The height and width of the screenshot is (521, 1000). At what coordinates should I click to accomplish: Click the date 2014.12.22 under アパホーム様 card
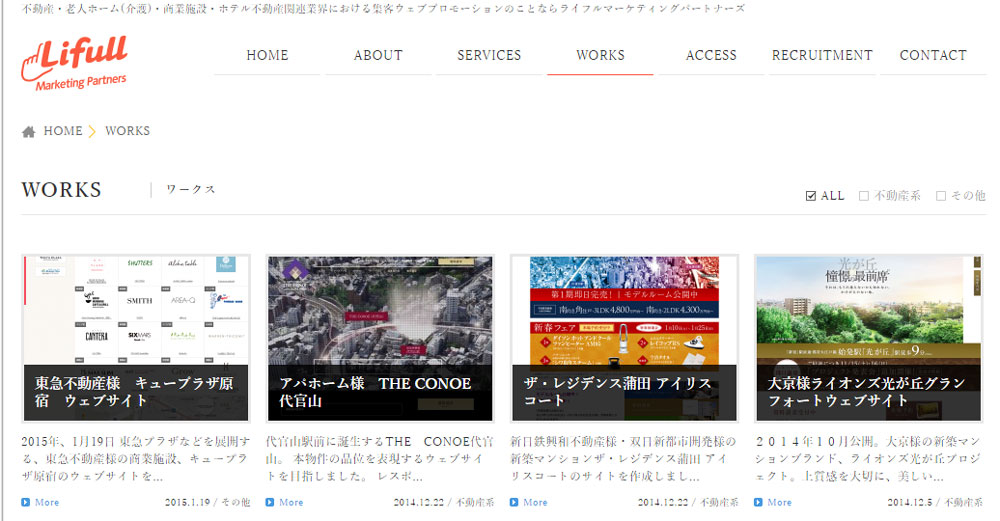point(444,503)
